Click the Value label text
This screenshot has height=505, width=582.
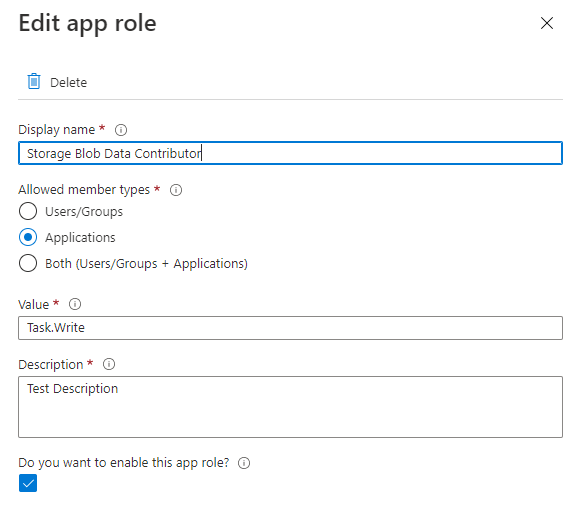[33, 305]
